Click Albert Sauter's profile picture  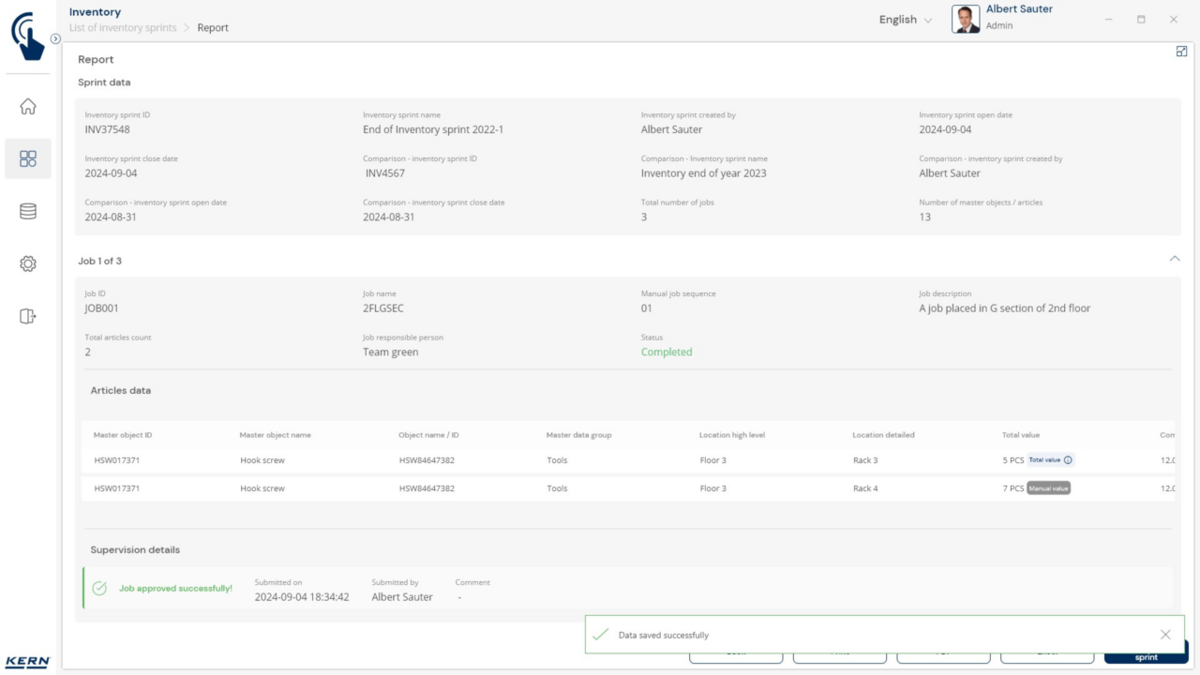[966, 19]
